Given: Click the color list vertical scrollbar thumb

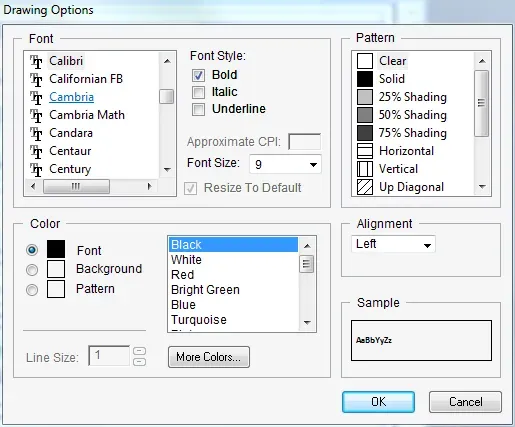Looking at the screenshot, I should point(307,264).
